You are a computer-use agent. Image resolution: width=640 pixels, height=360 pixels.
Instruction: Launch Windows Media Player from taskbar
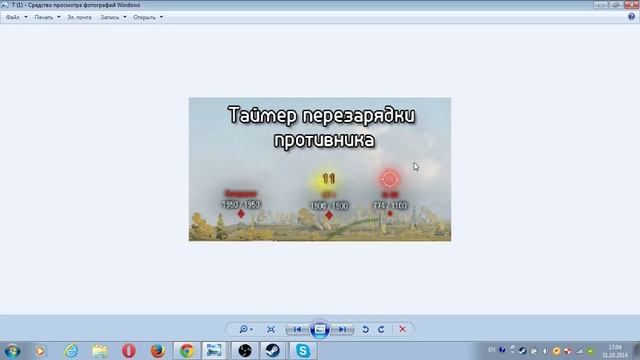(x=40, y=351)
